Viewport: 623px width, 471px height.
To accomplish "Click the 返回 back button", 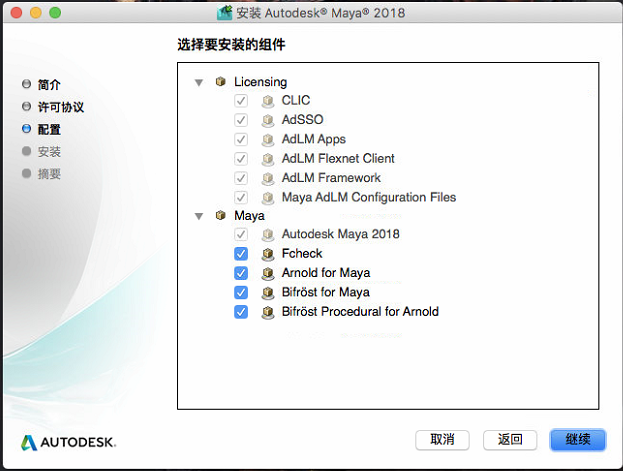I will [x=510, y=440].
